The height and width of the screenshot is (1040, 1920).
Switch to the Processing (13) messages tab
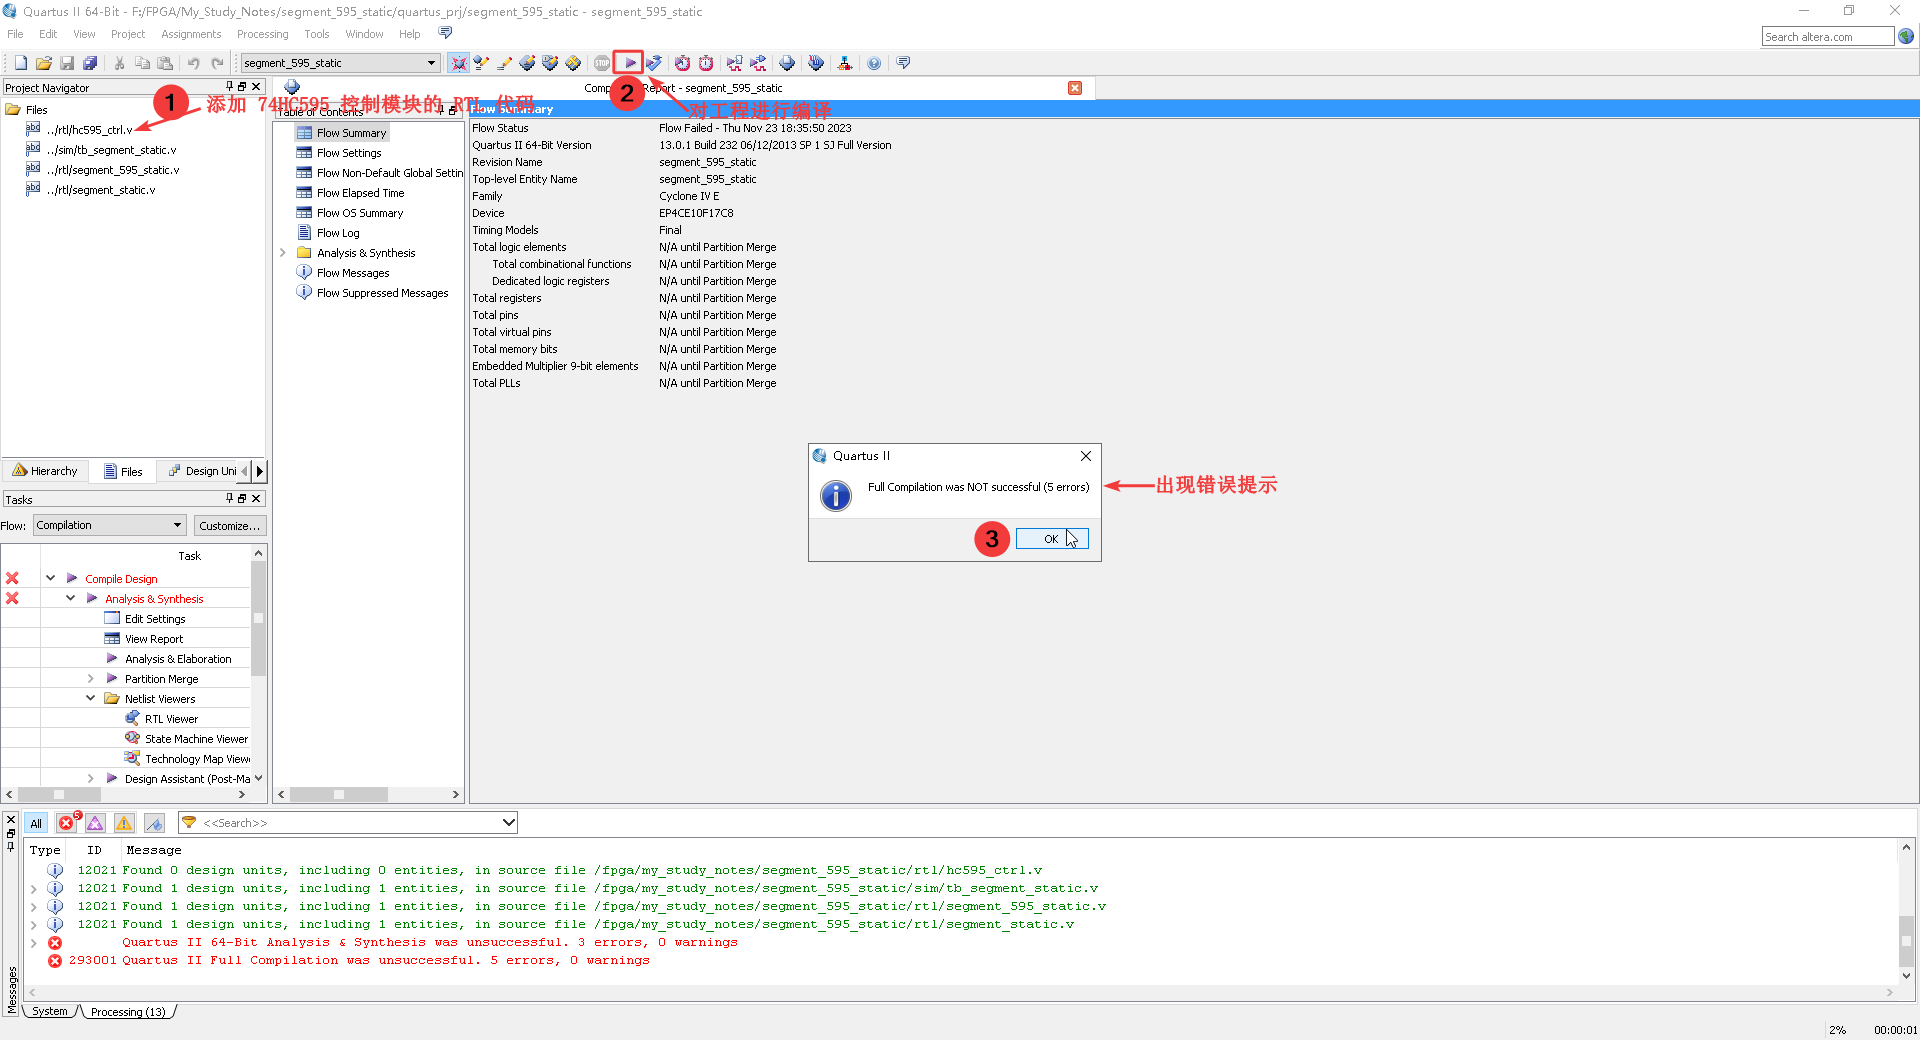point(128,1012)
